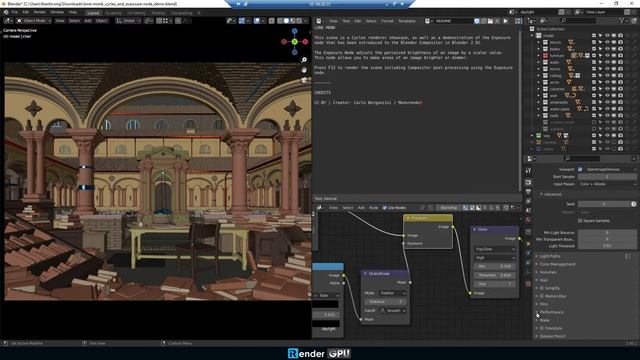Screen dimensions: 640x360
Task: Click the blue Z axis gizmo circle
Action: [x=294, y=31]
